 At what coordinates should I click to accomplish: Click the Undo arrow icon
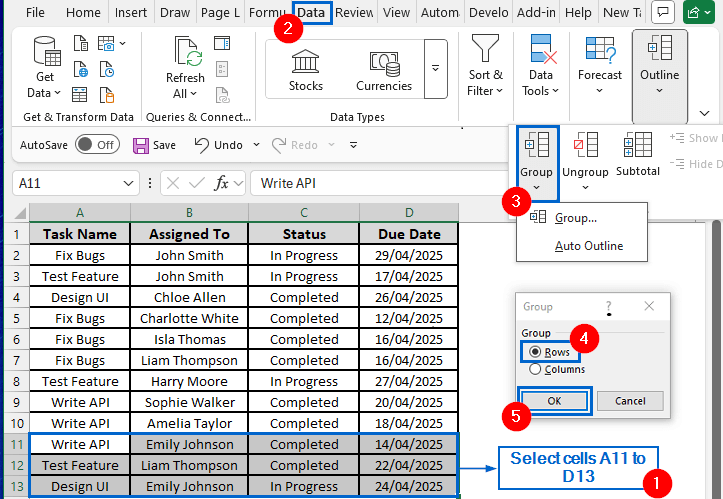click(201, 145)
